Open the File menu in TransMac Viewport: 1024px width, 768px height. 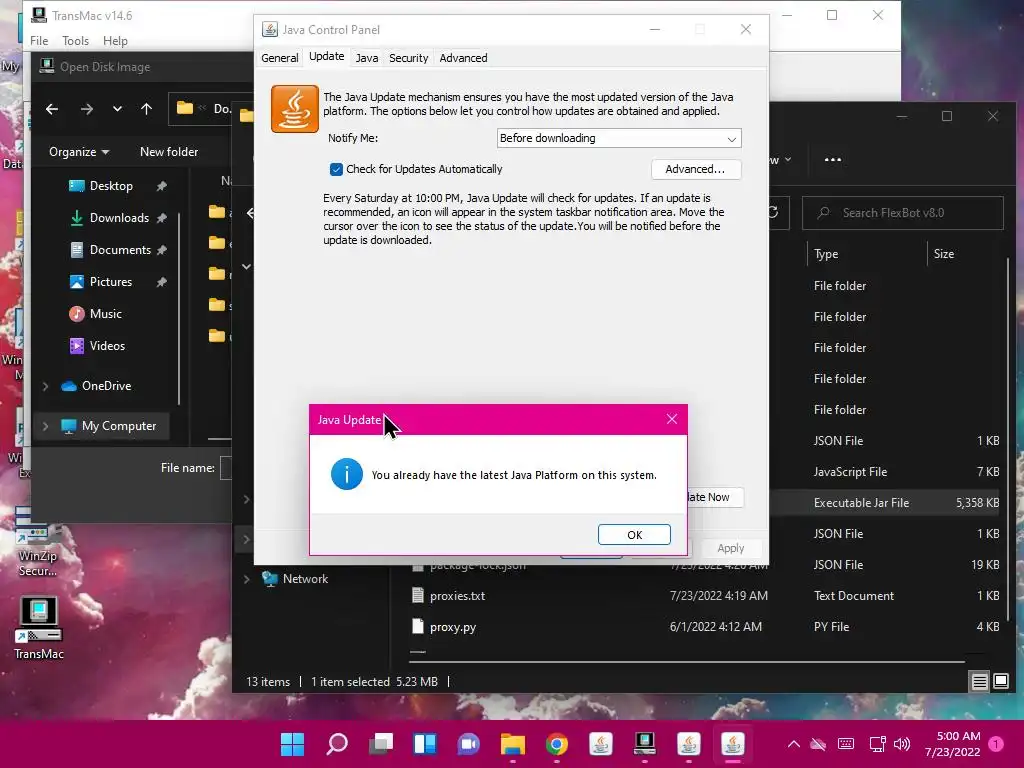(x=39, y=40)
